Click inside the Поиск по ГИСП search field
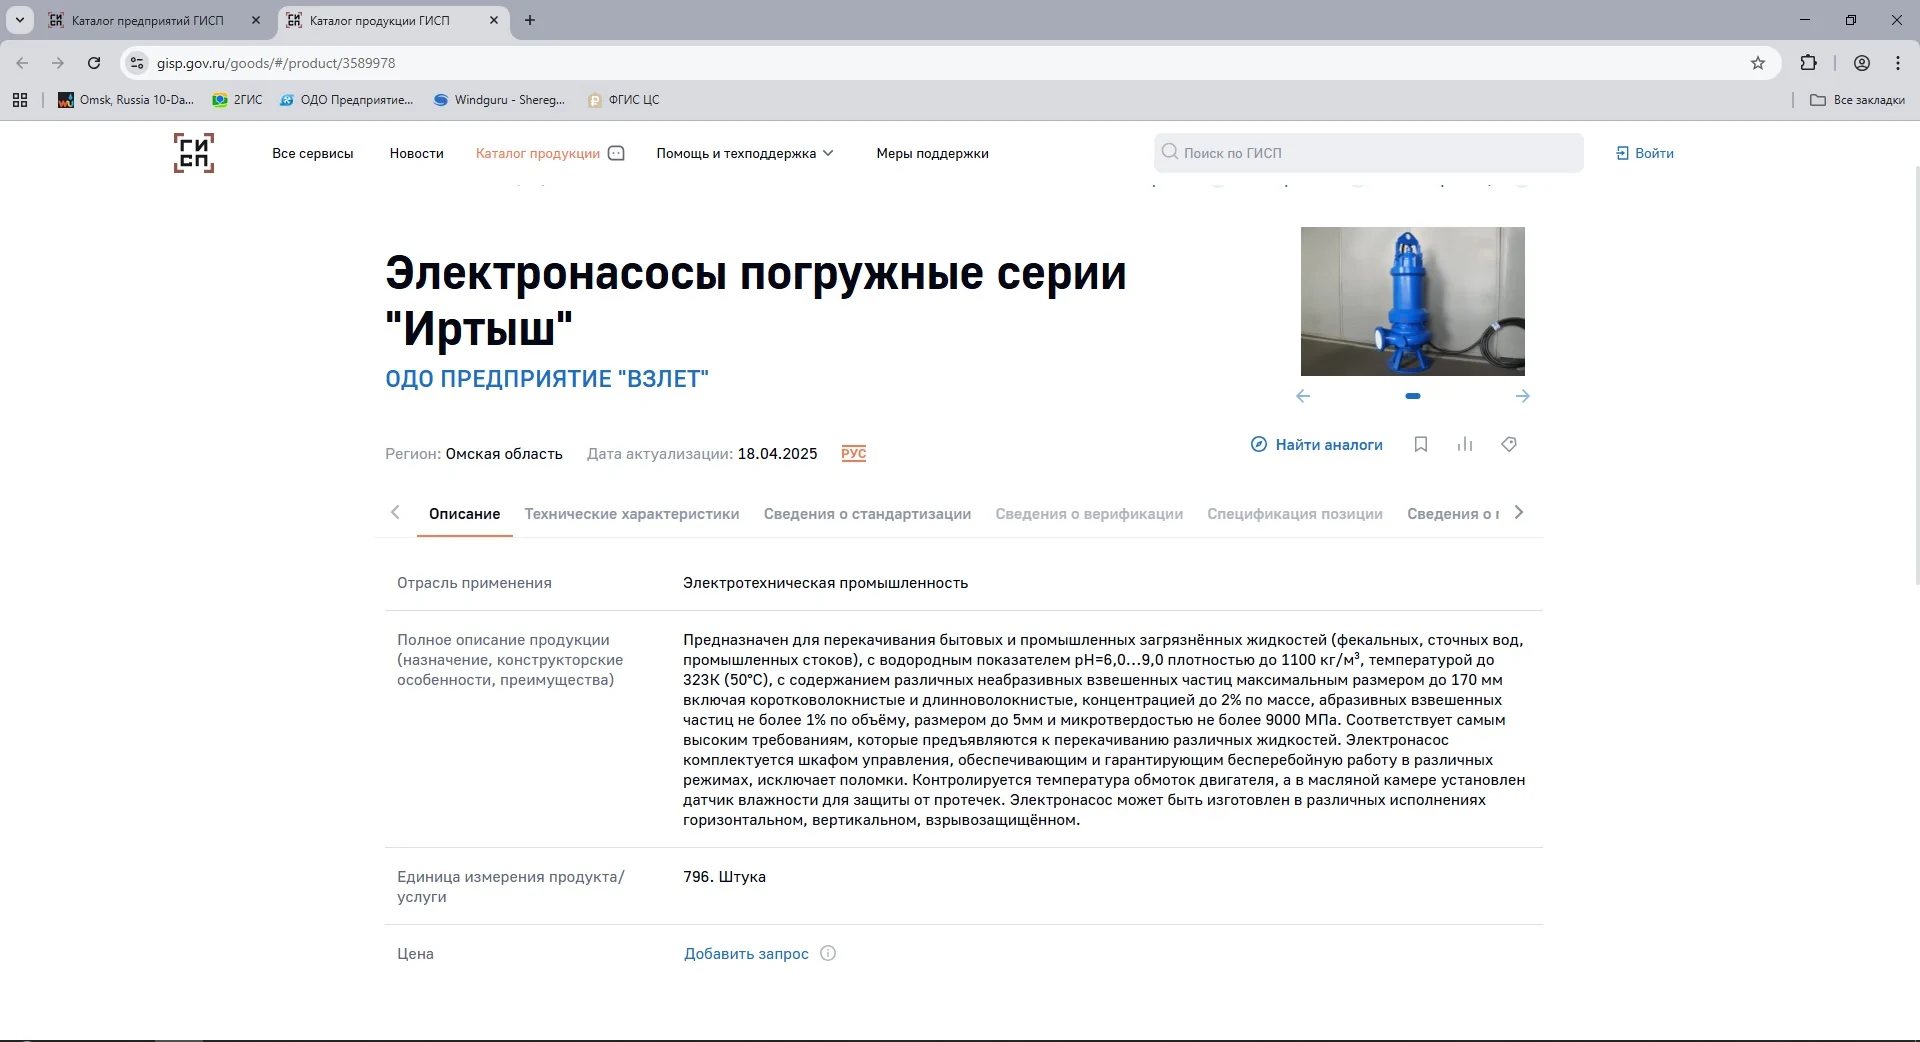 (1367, 152)
